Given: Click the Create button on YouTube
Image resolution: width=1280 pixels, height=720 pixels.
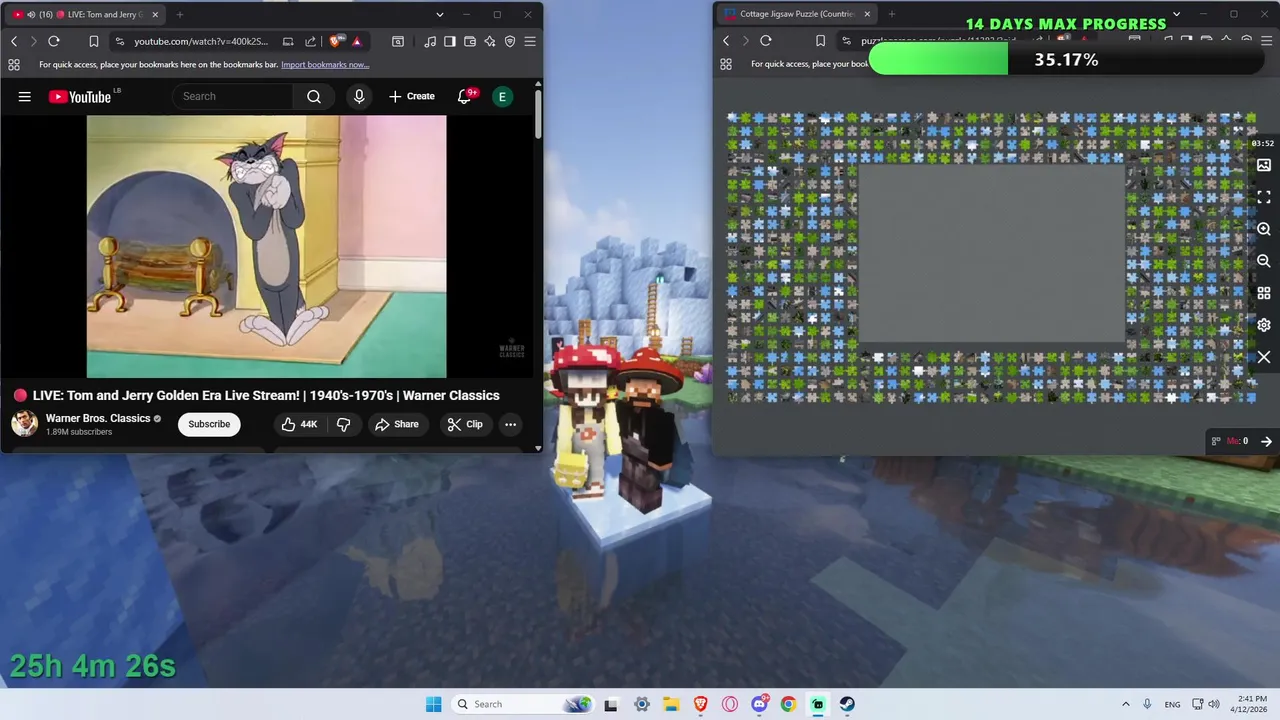Looking at the screenshot, I should pos(412,96).
